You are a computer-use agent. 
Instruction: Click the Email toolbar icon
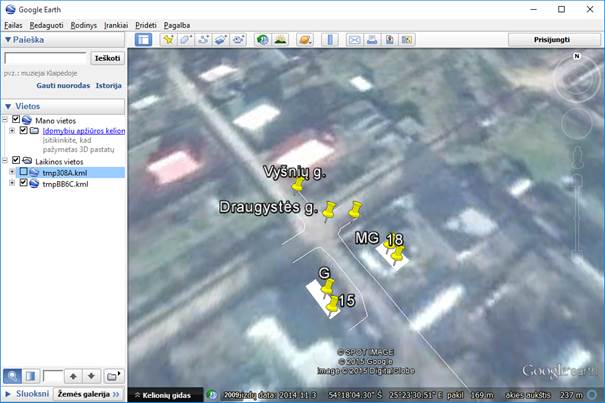[x=354, y=40]
